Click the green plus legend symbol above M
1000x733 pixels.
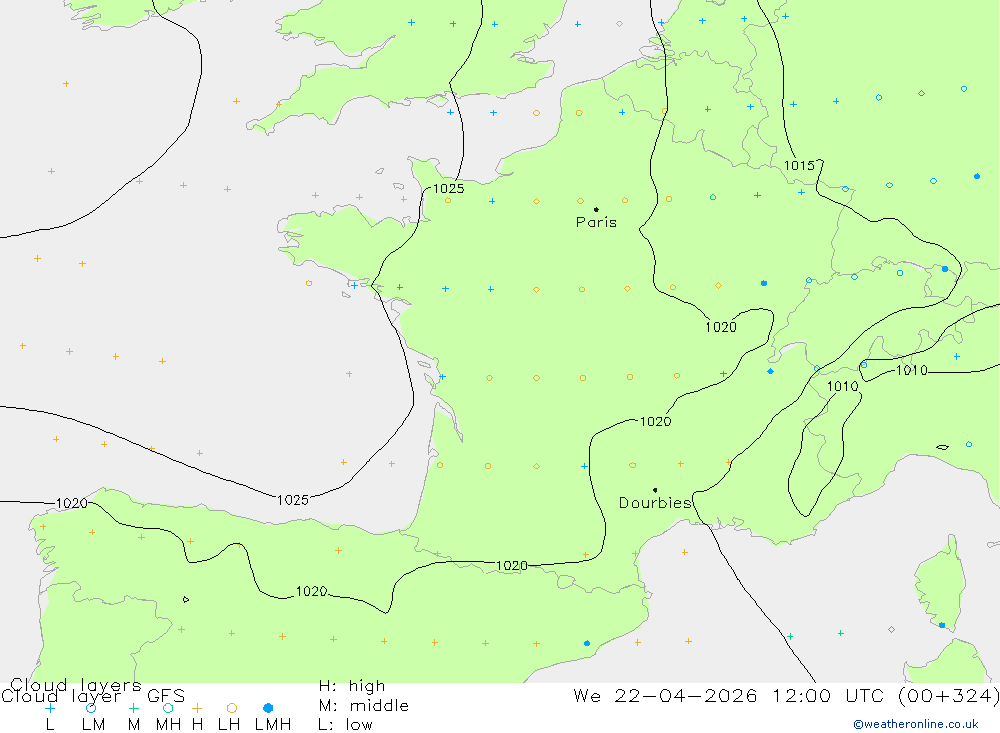[133, 708]
